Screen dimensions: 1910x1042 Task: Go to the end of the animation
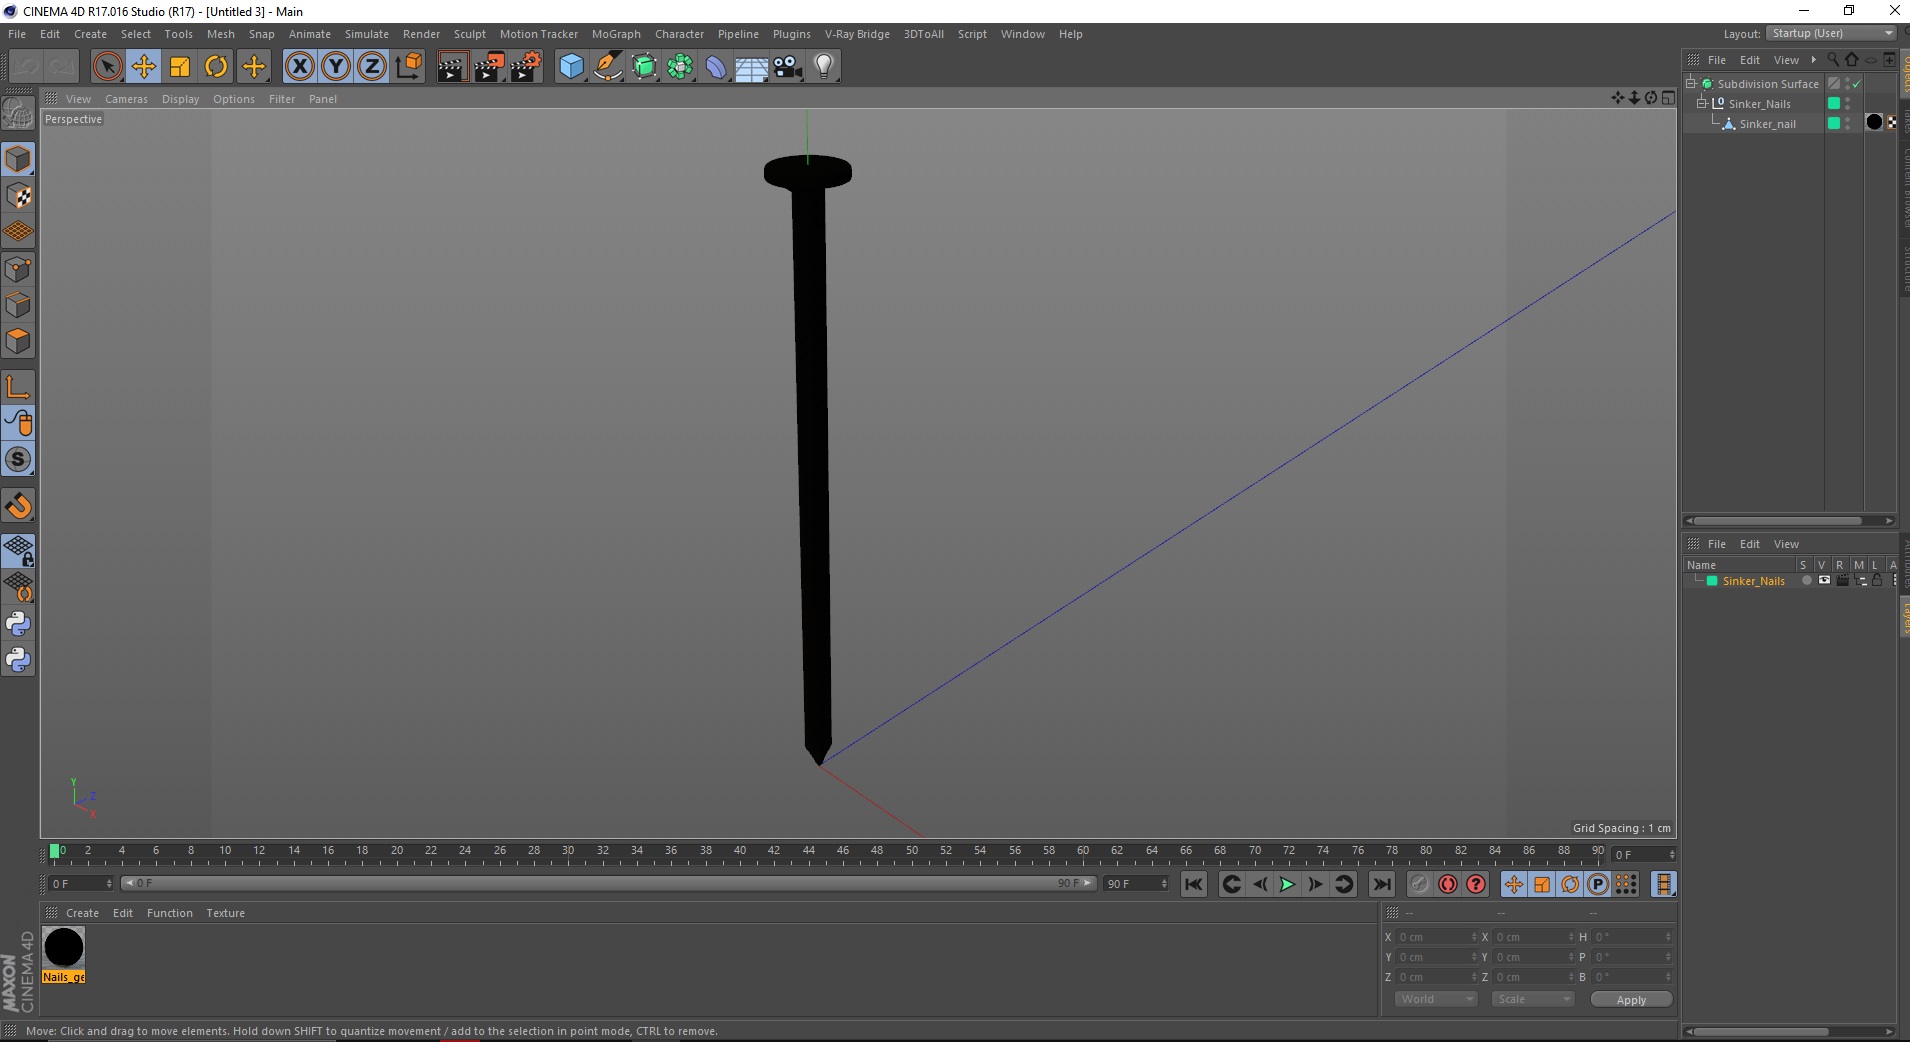coord(1382,884)
